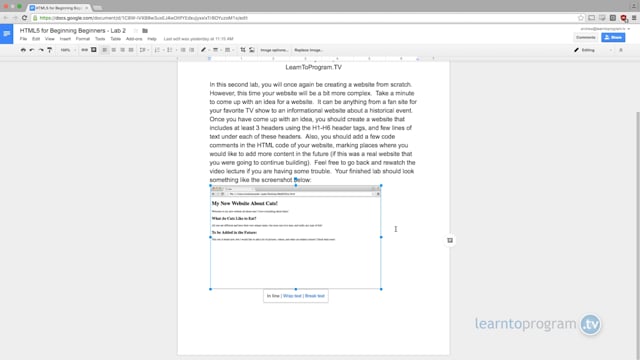Viewport: 640px width, 360px height.
Task: Click the red shield extension icon
Action: (x=623, y=18)
